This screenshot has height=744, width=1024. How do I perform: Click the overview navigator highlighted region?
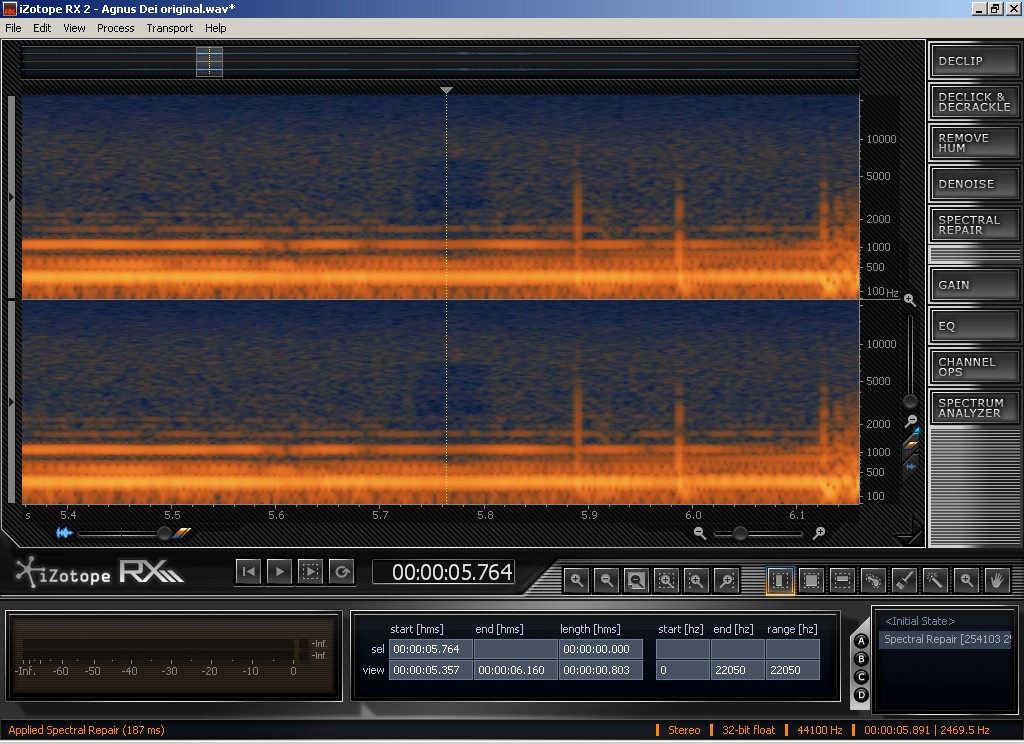(x=210, y=62)
